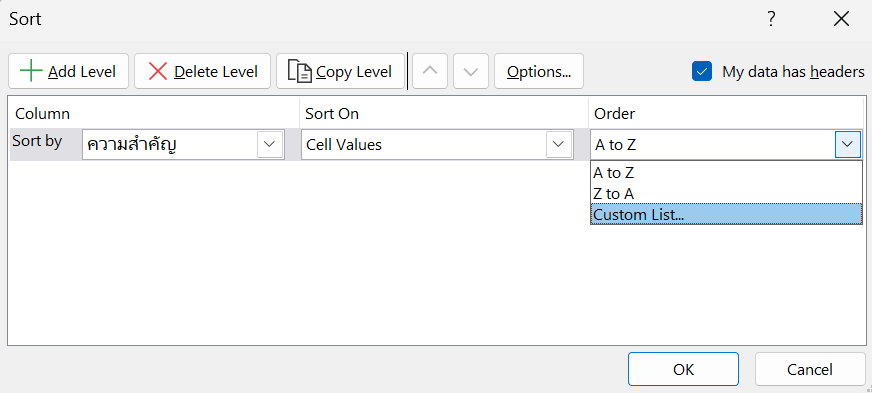The height and width of the screenshot is (393, 872).
Task: Click the Copy Level button
Action: 340,71
